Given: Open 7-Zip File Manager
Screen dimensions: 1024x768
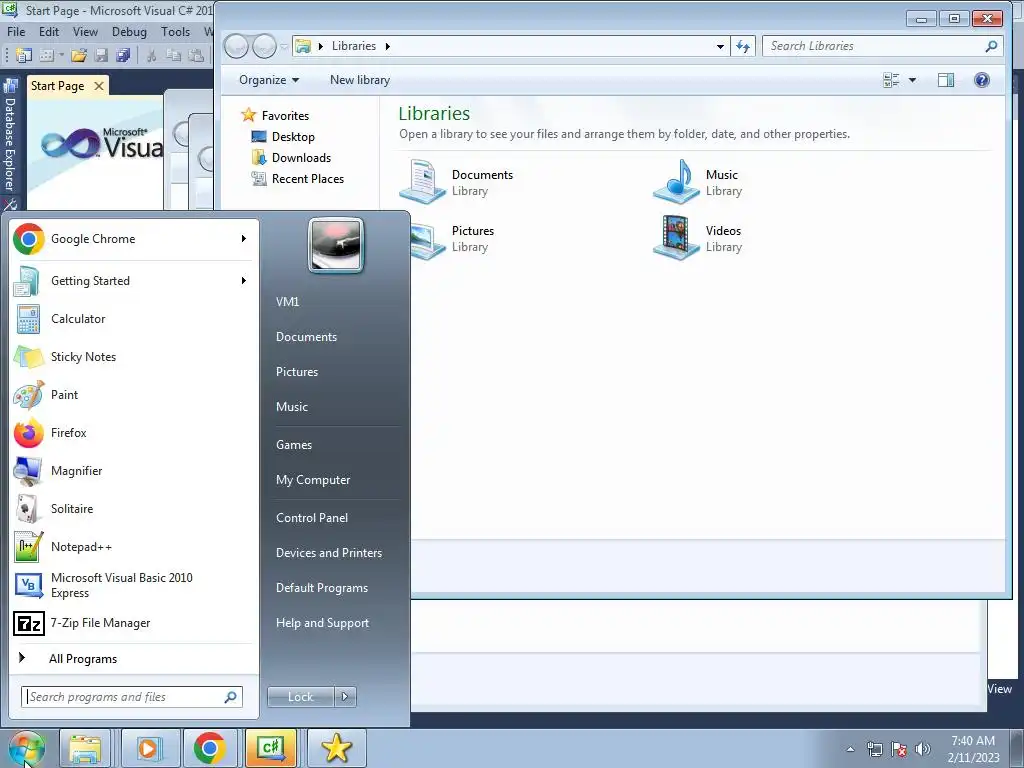Looking at the screenshot, I should click(x=134, y=623).
